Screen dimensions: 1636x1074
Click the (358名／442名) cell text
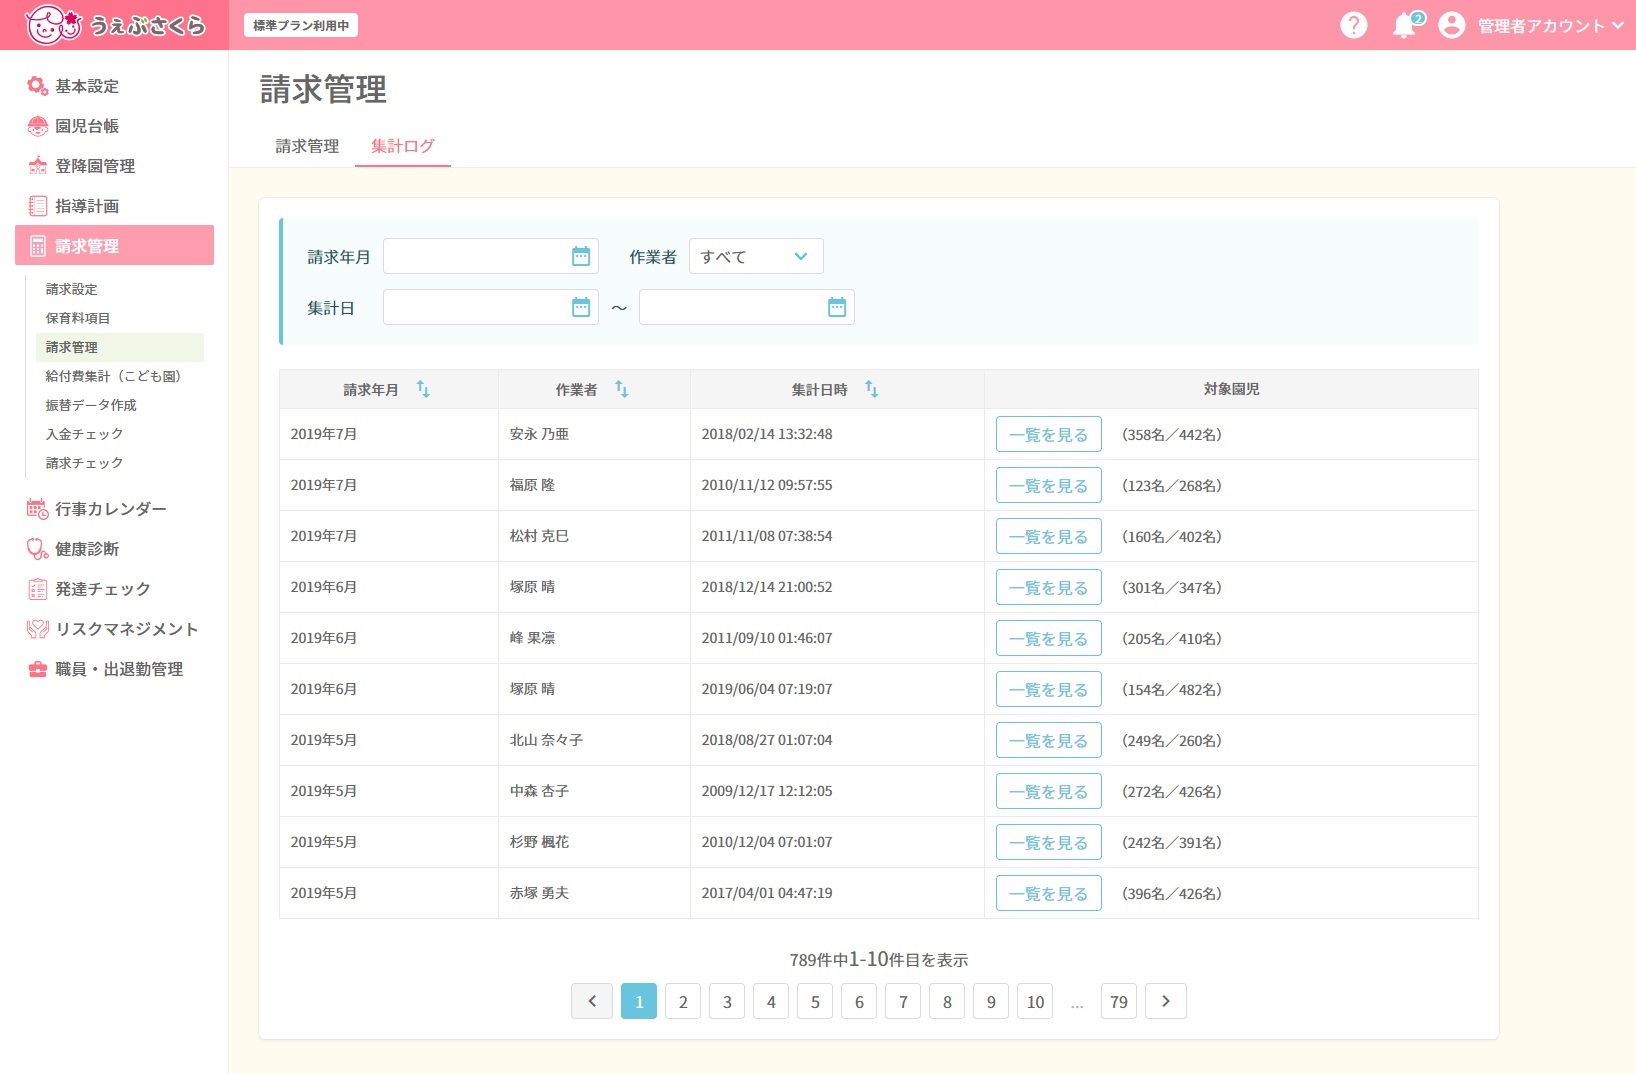(1172, 435)
